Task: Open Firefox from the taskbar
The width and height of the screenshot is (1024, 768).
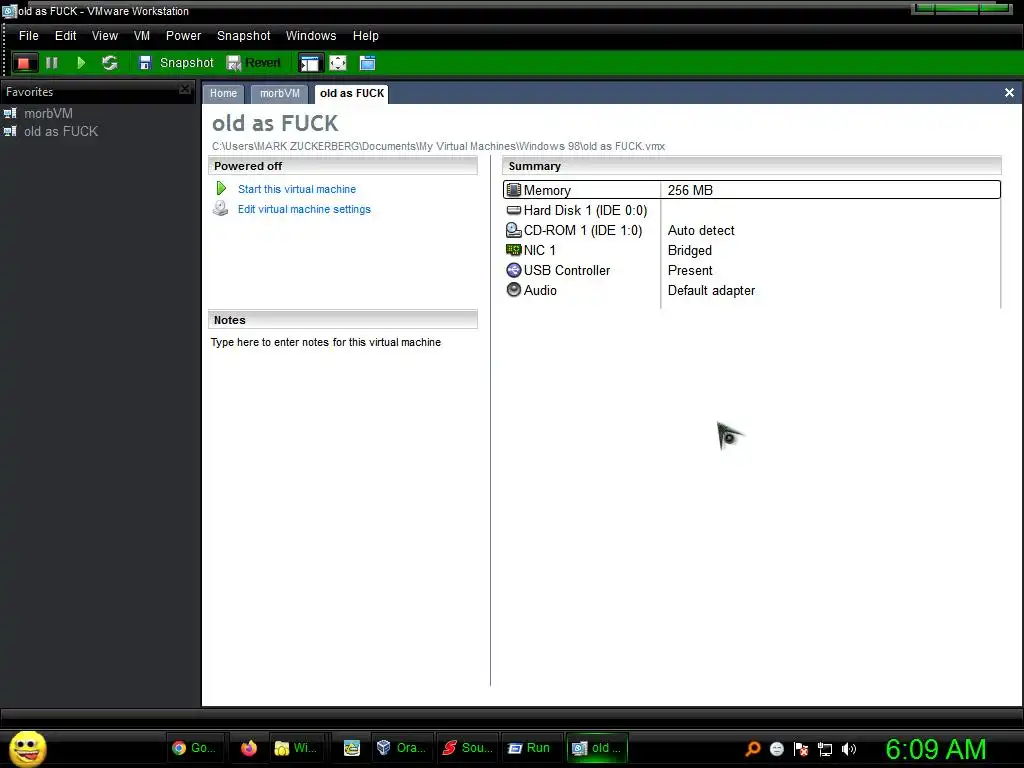Action: 249,748
